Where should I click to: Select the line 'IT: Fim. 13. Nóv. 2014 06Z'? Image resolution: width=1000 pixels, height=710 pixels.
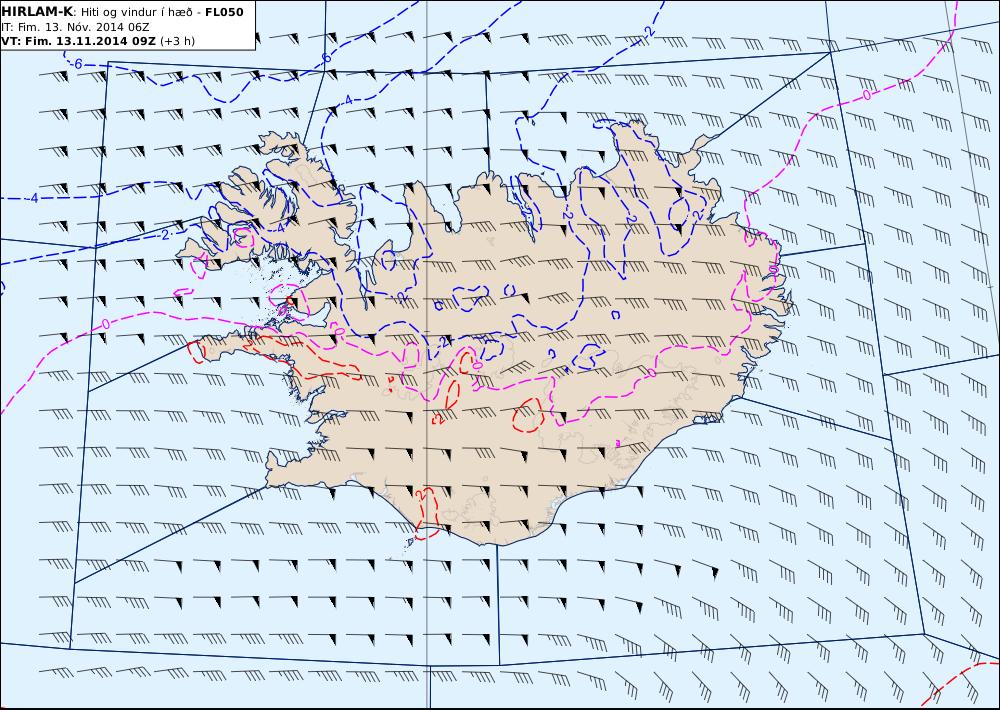tap(75, 27)
